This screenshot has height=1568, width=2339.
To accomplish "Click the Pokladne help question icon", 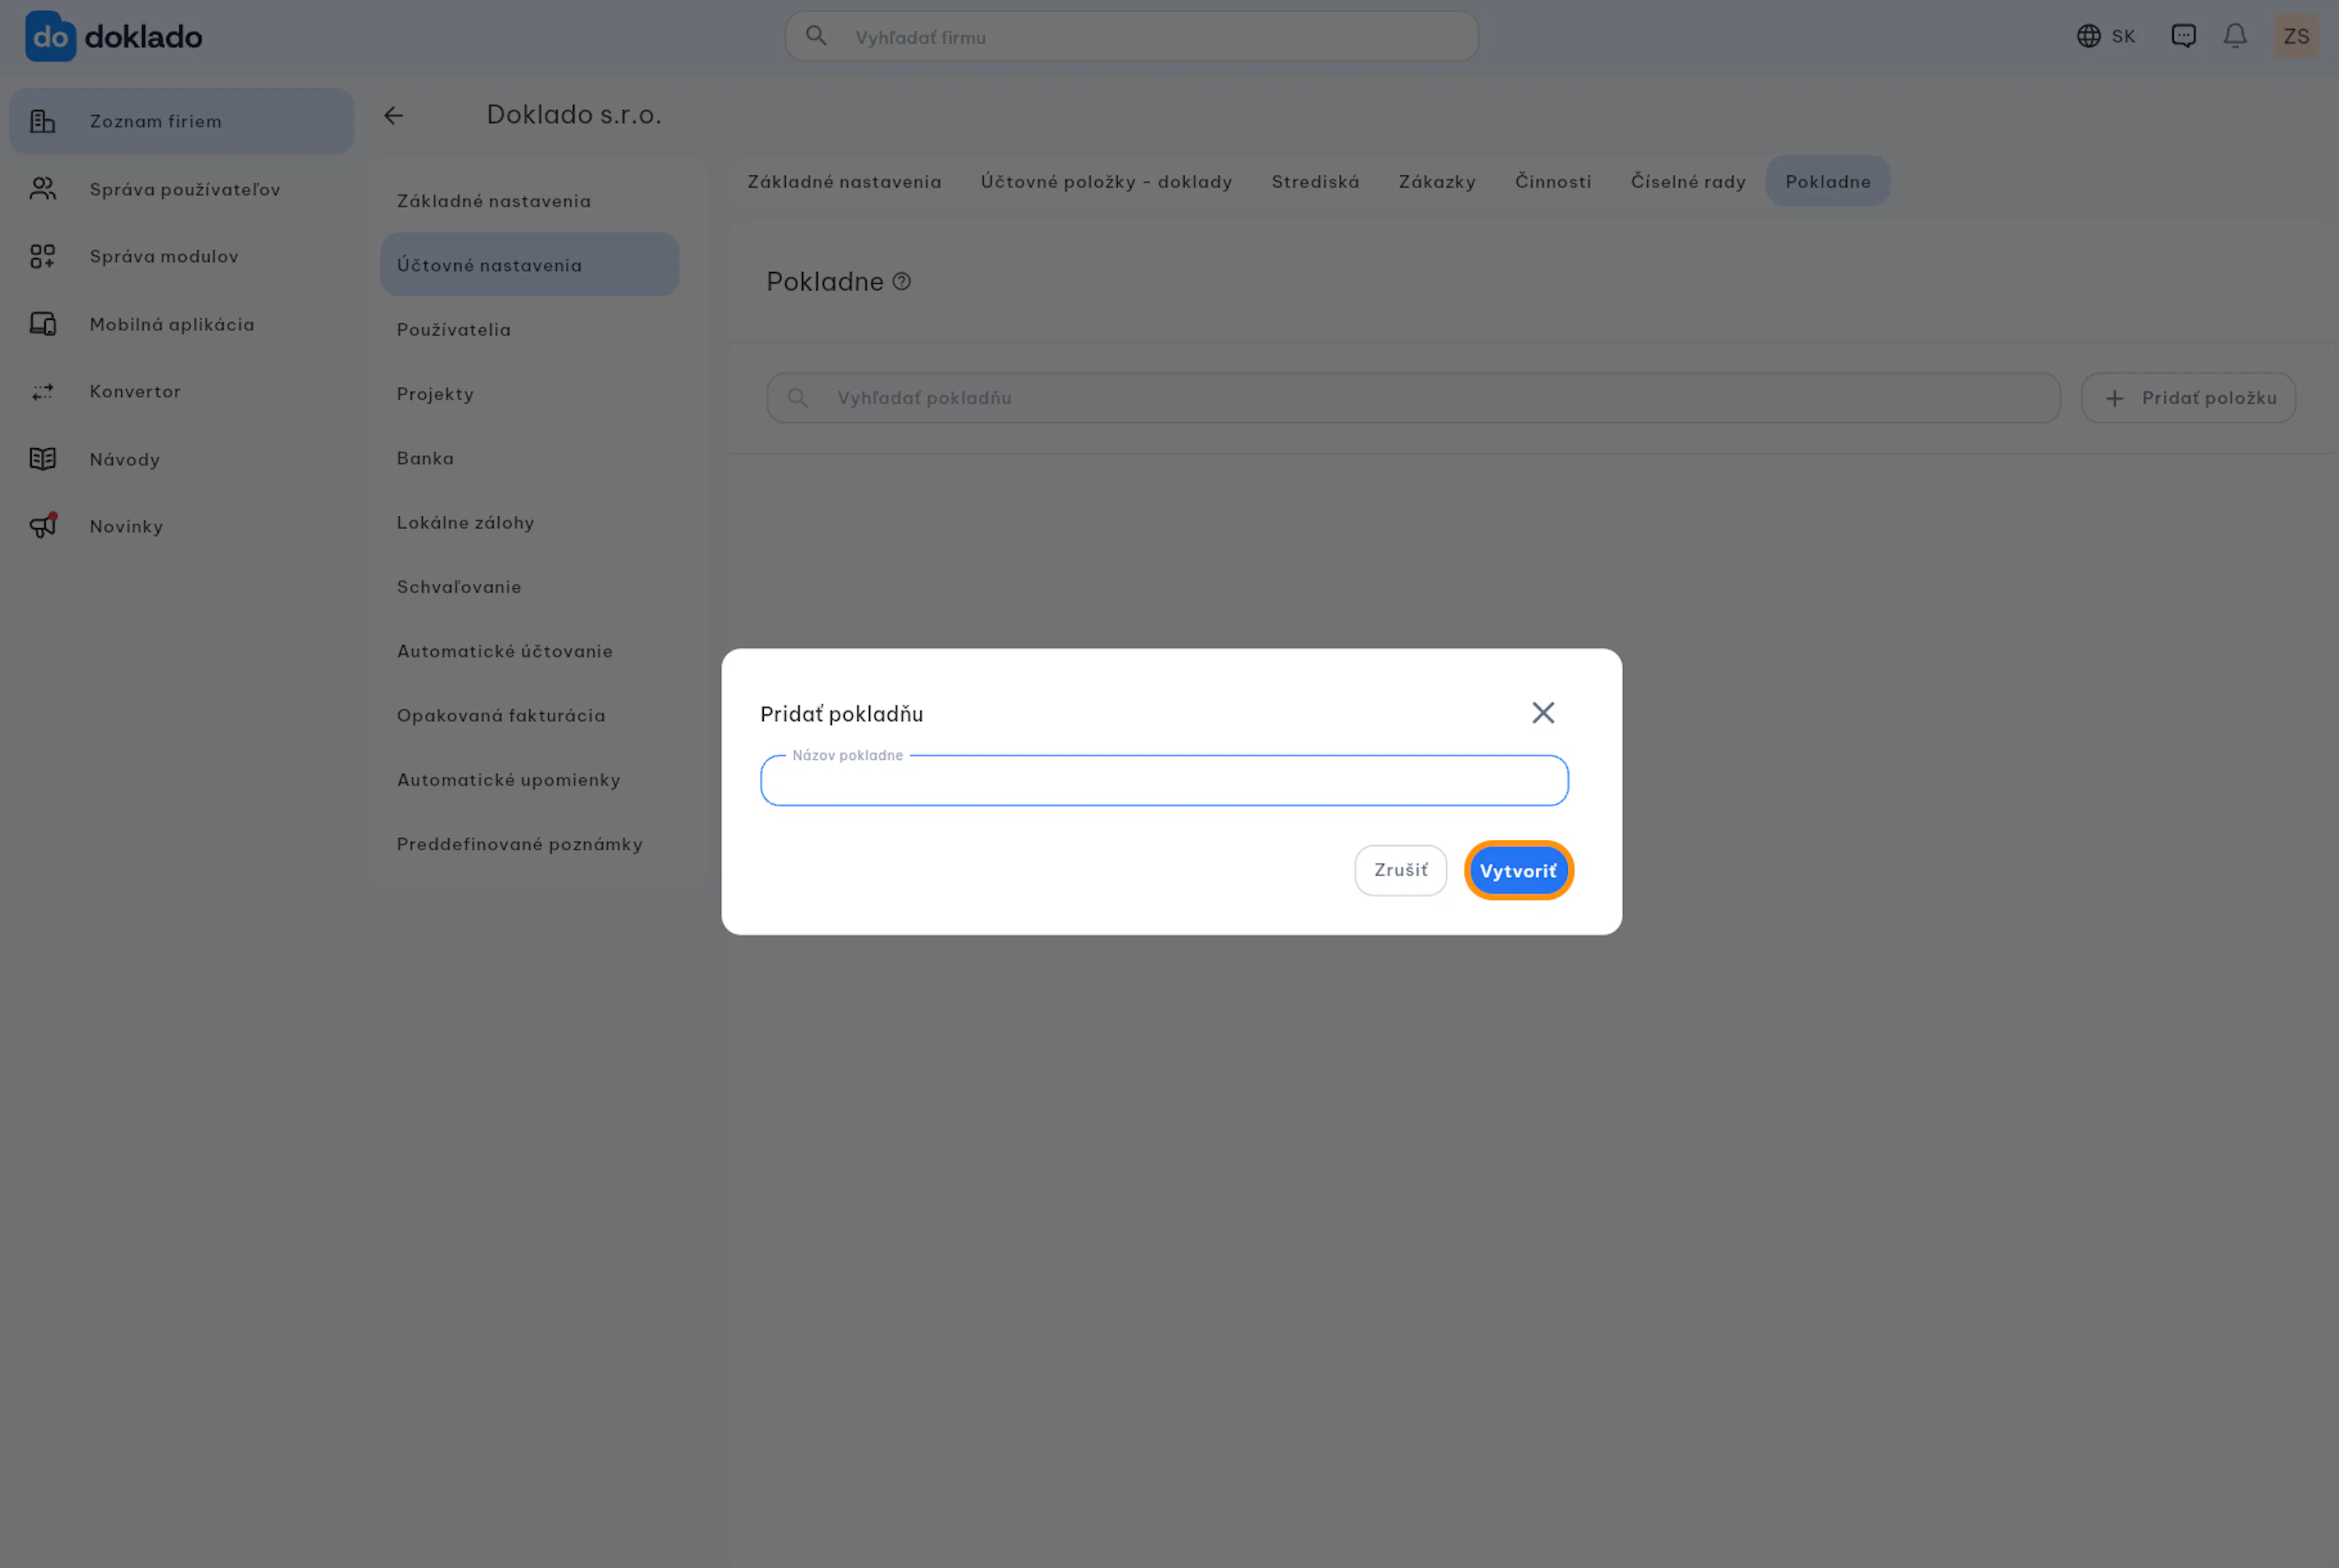I will click(901, 282).
